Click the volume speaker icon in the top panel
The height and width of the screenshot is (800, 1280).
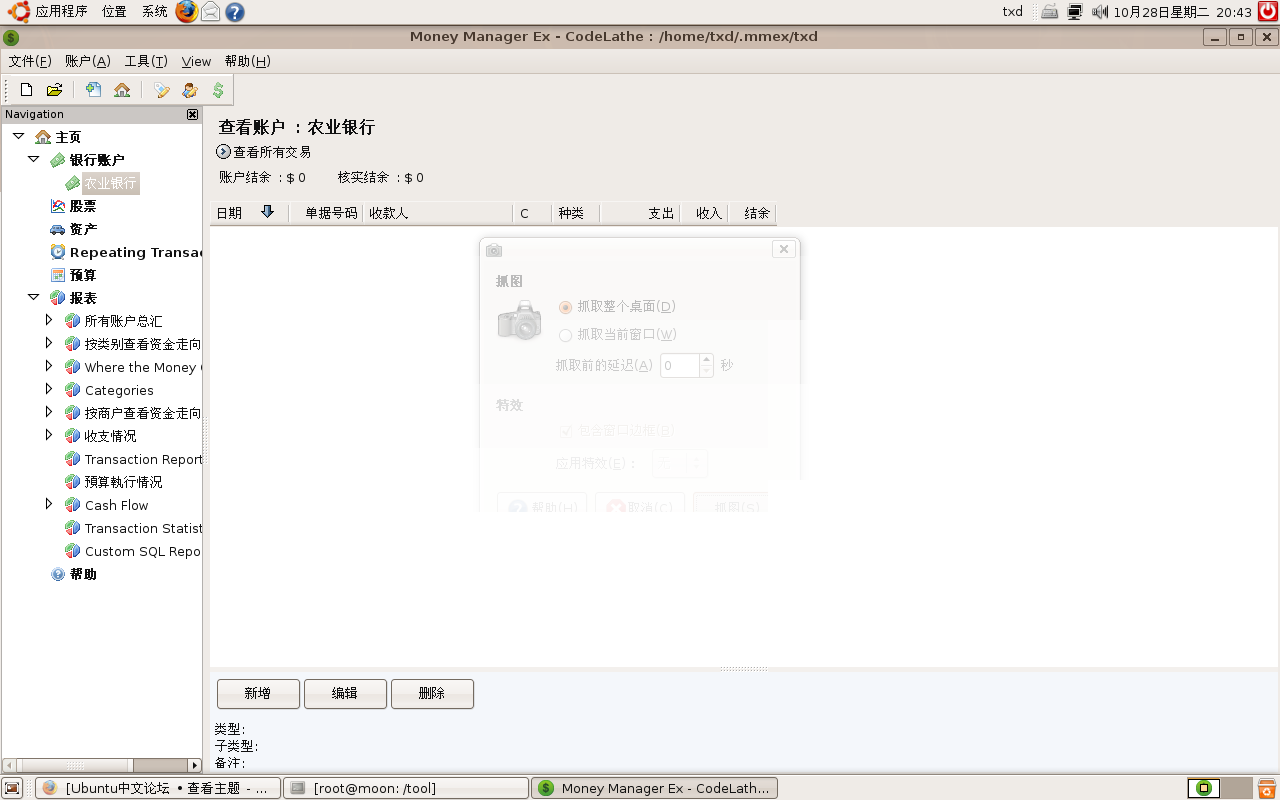point(1100,12)
